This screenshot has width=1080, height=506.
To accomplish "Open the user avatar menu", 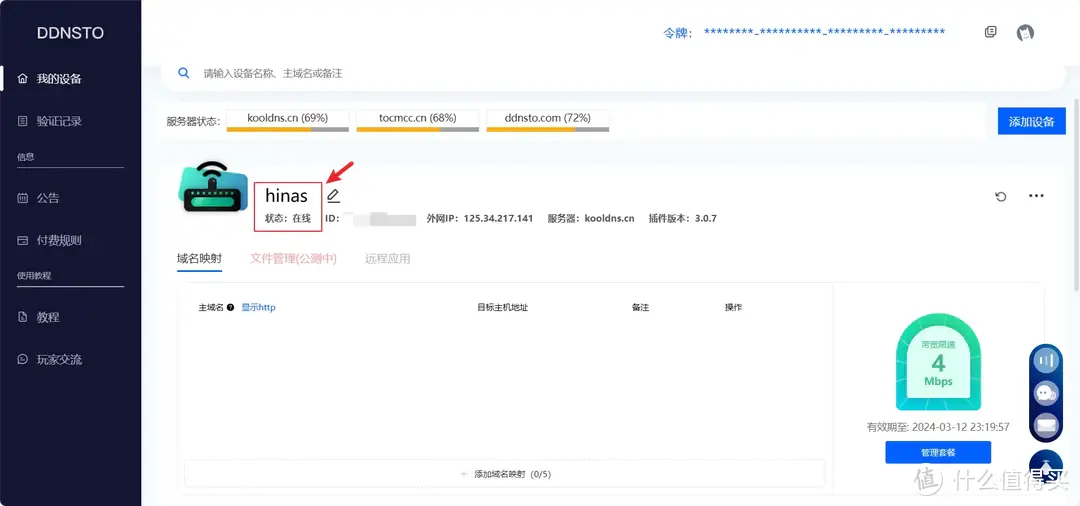I will [x=1026, y=32].
